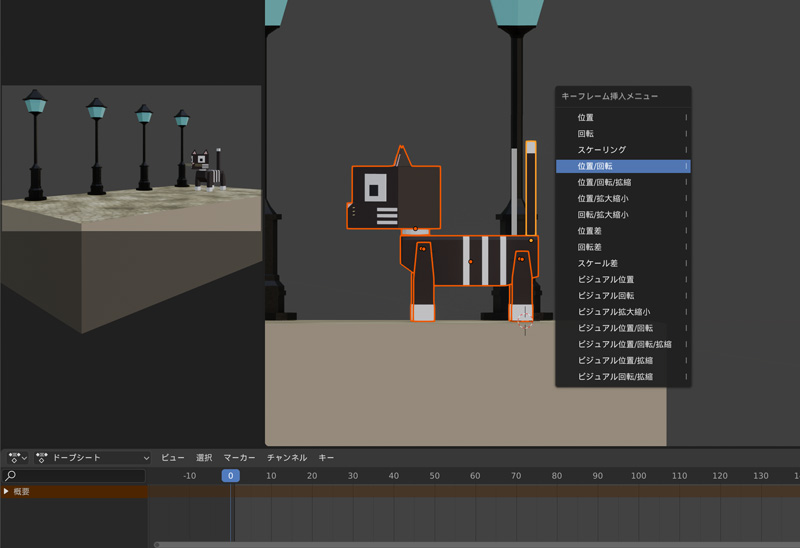Open the キー menu in dope sheet header
Image resolution: width=800 pixels, height=548 pixels.
pyautogui.click(x=326, y=457)
